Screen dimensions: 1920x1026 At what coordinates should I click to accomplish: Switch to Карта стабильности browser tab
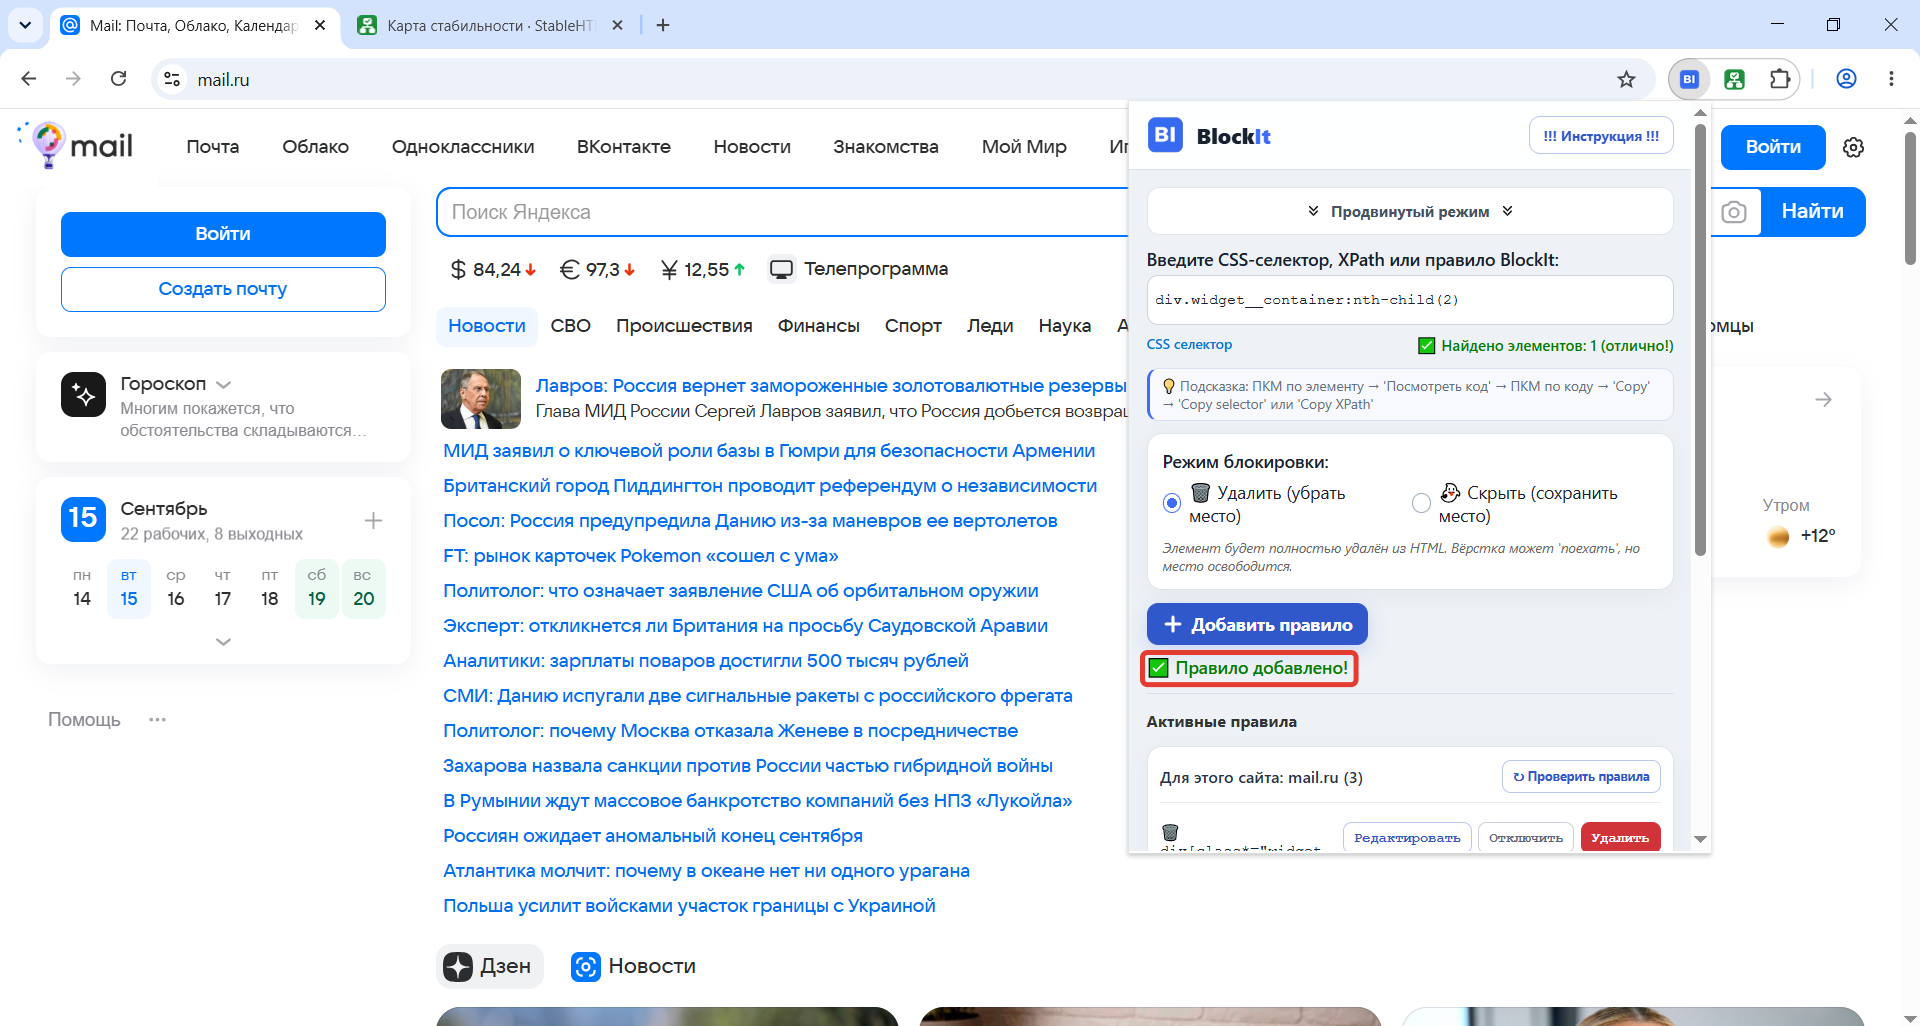coord(490,25)
